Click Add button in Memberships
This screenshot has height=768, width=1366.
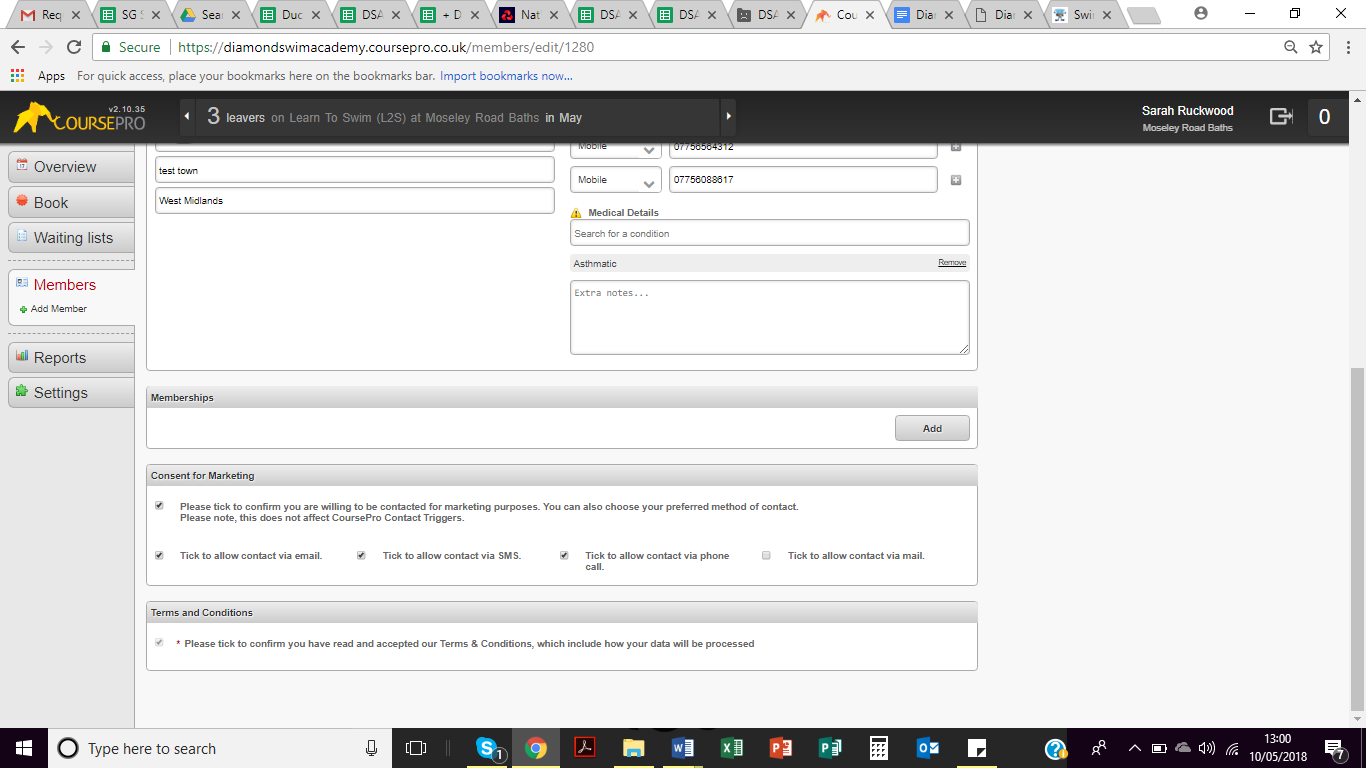point(932,428)
